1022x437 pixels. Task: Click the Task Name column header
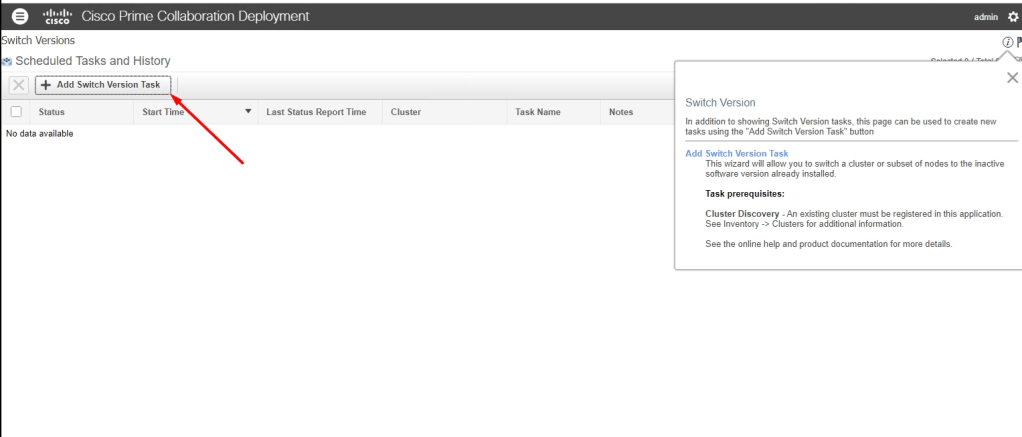pyautogui.click(x=537, y=112)
